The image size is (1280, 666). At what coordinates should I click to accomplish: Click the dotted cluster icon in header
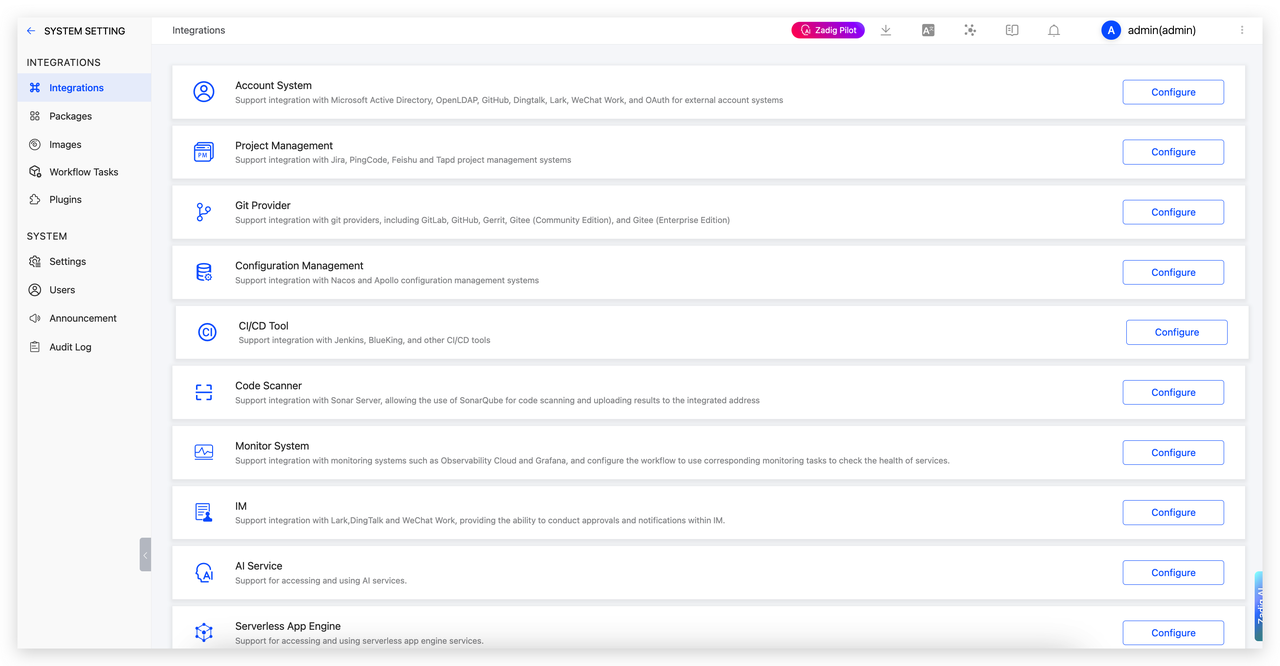[970, 30]
